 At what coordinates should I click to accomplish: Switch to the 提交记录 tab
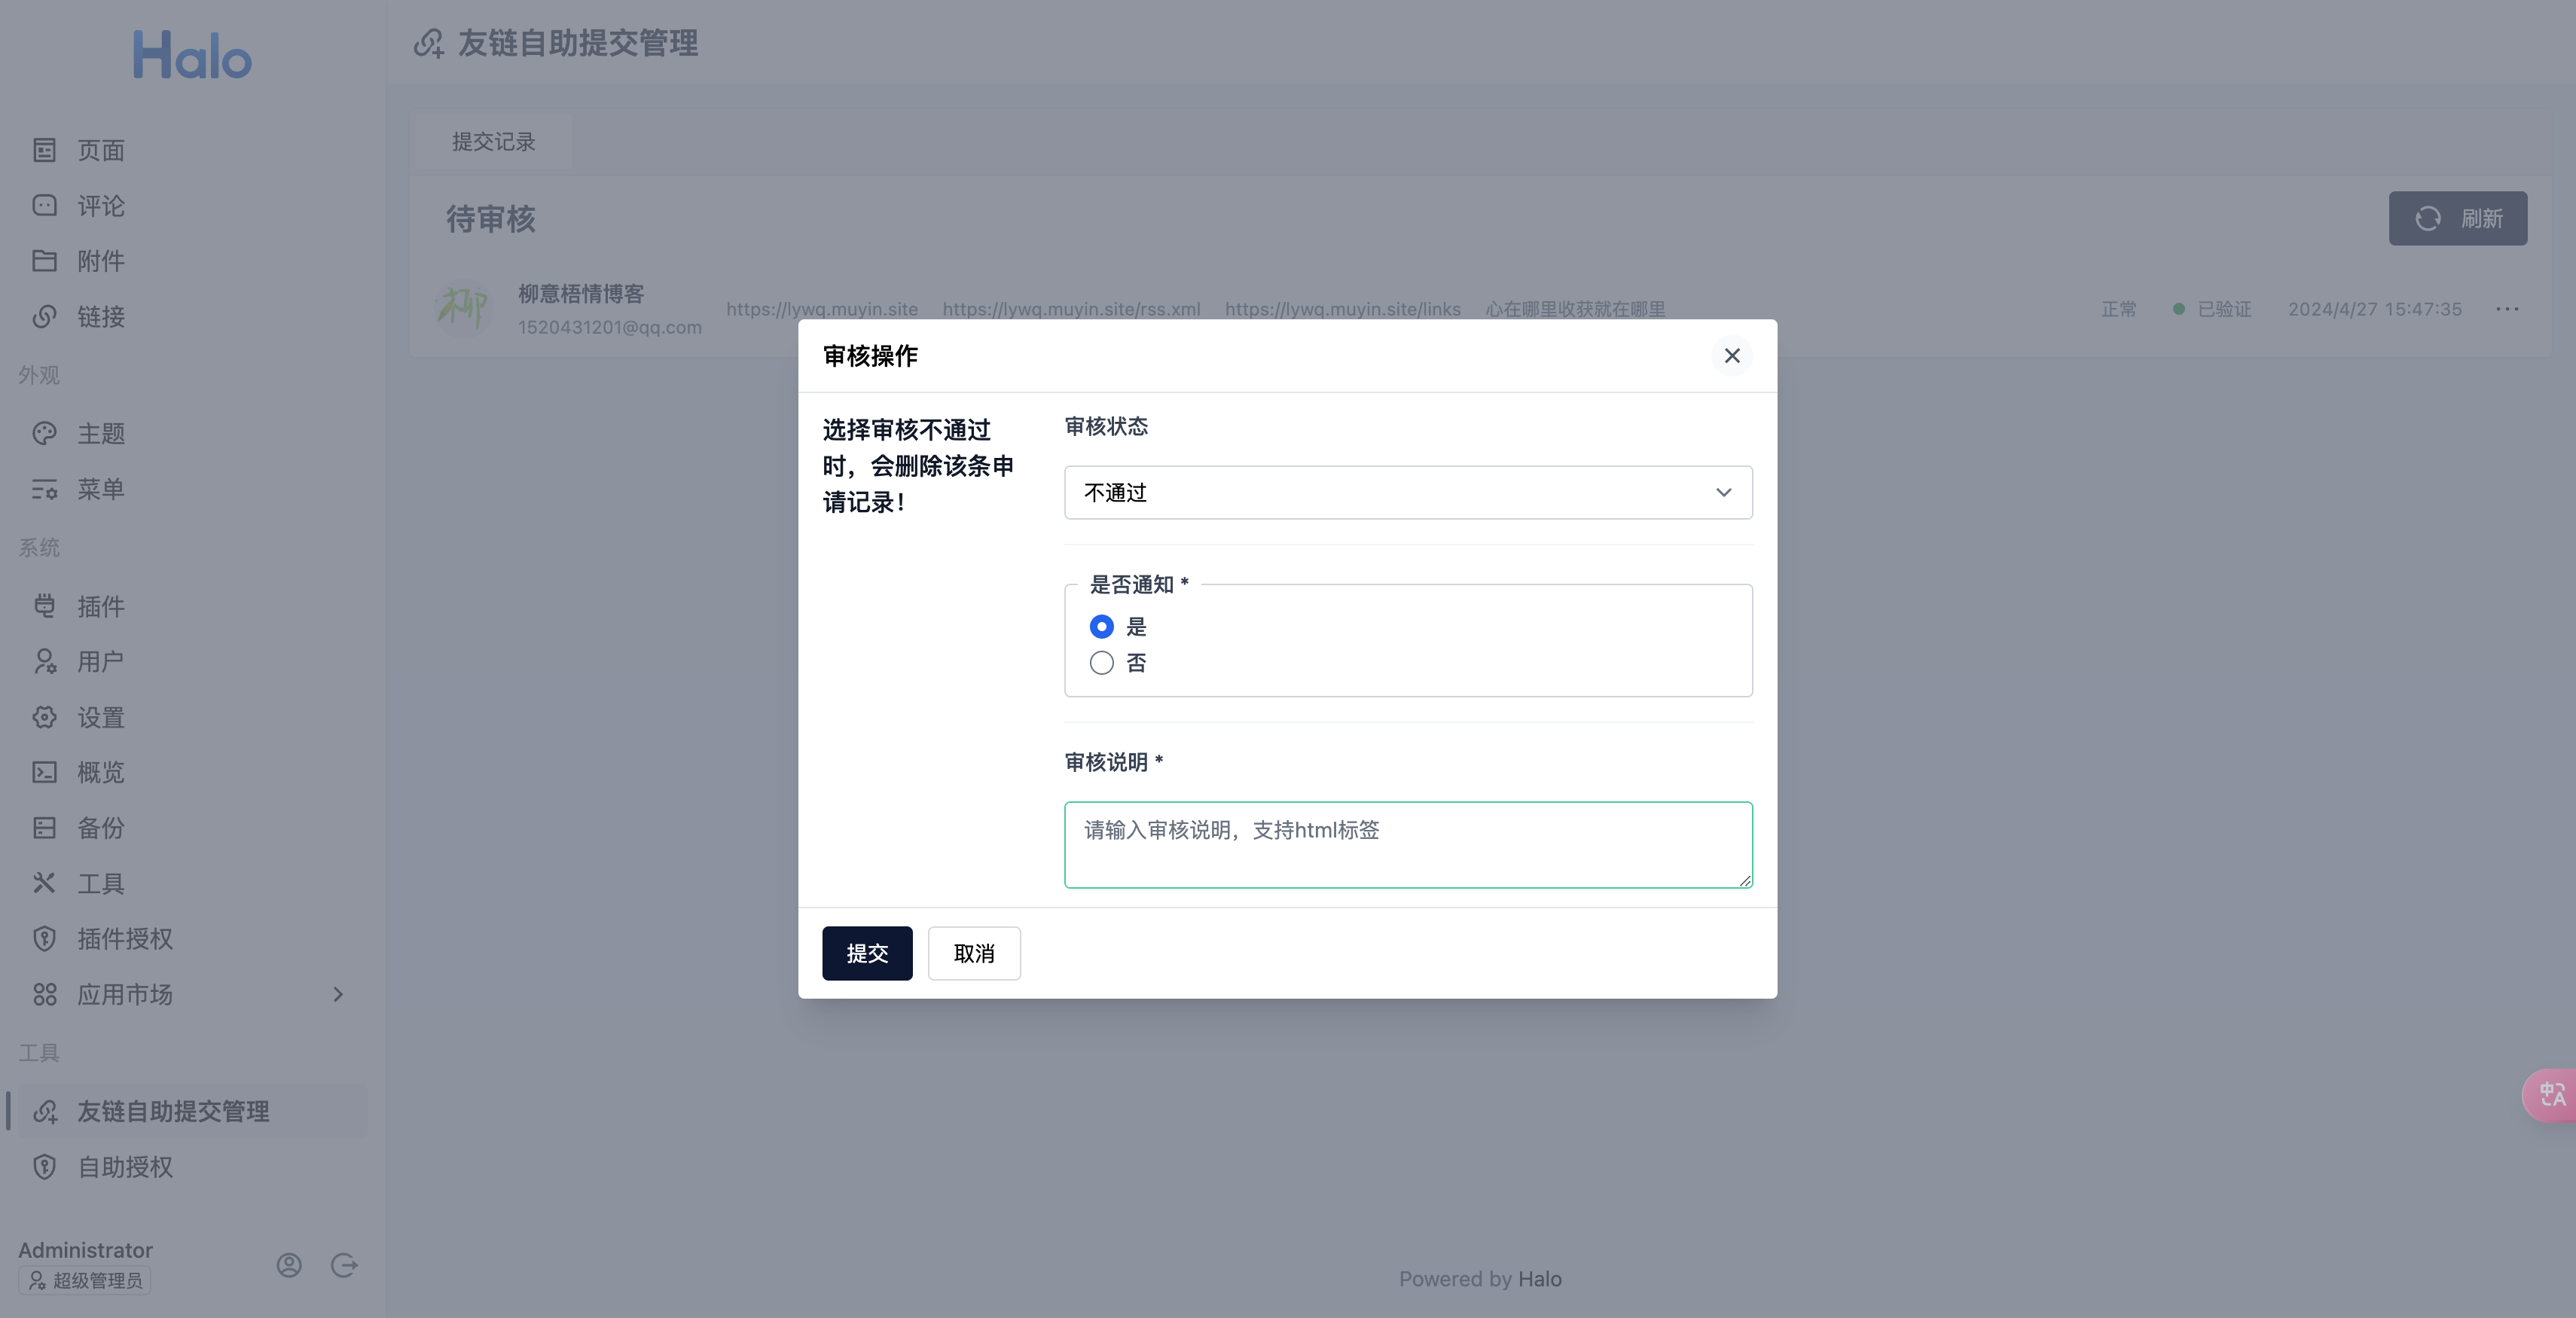493,142
